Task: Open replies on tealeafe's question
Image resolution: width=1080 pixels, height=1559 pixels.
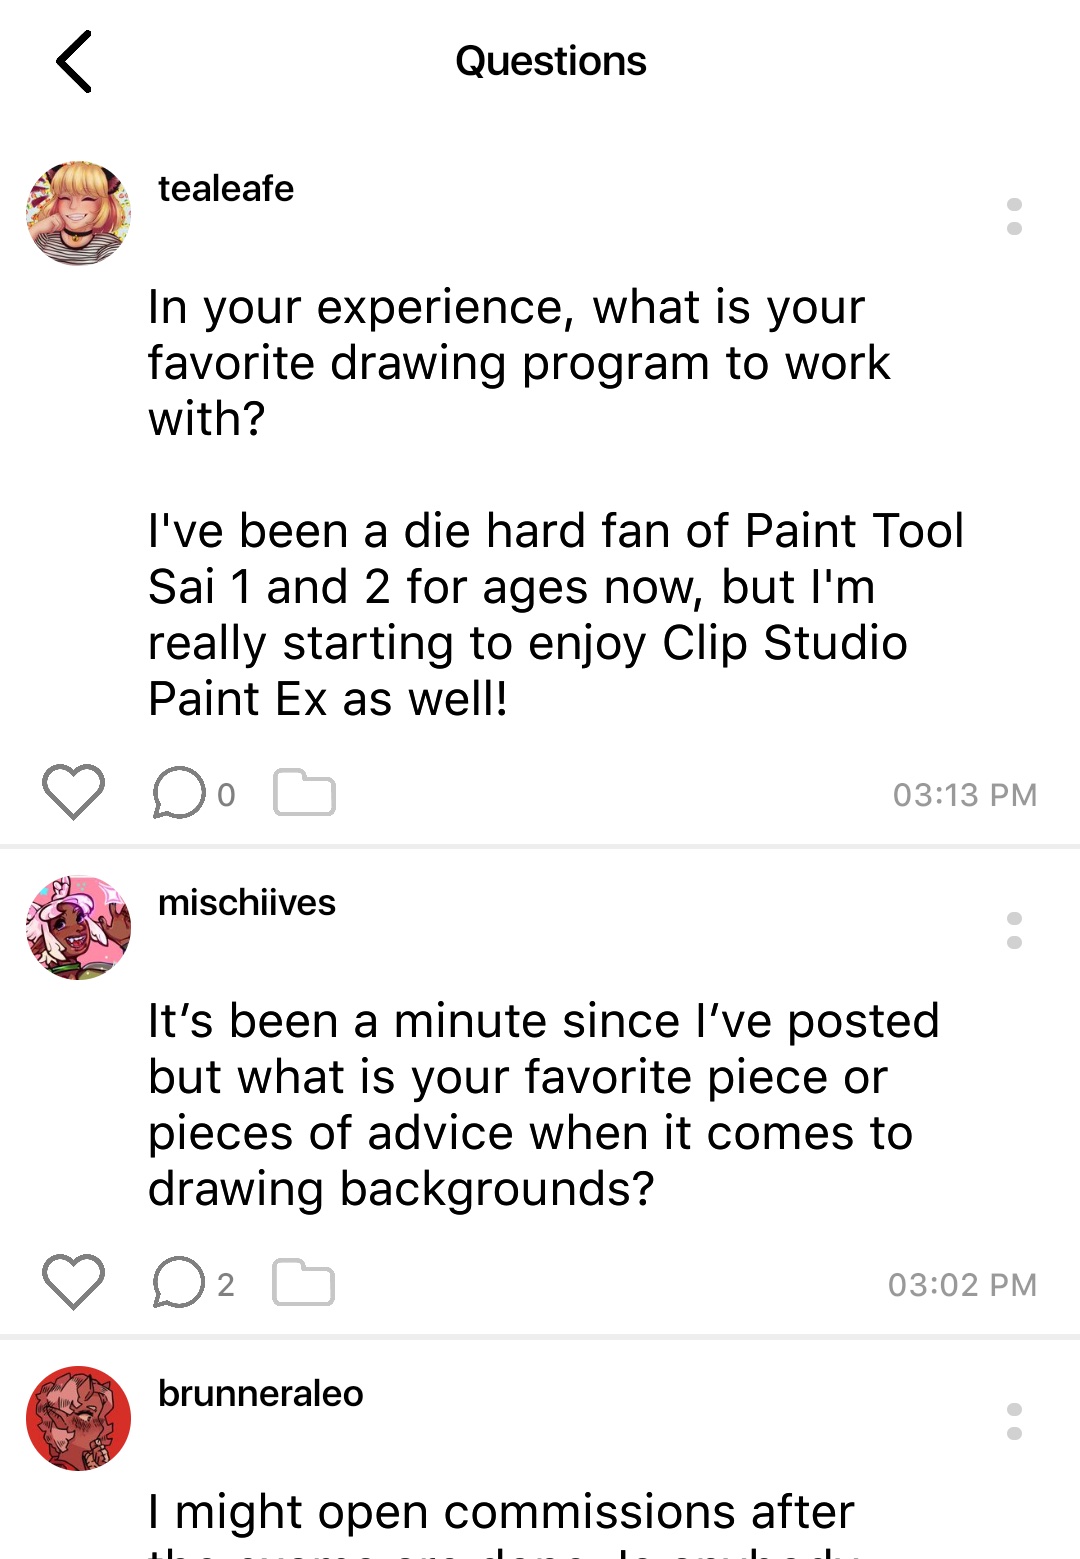Action: pos(178,793)
